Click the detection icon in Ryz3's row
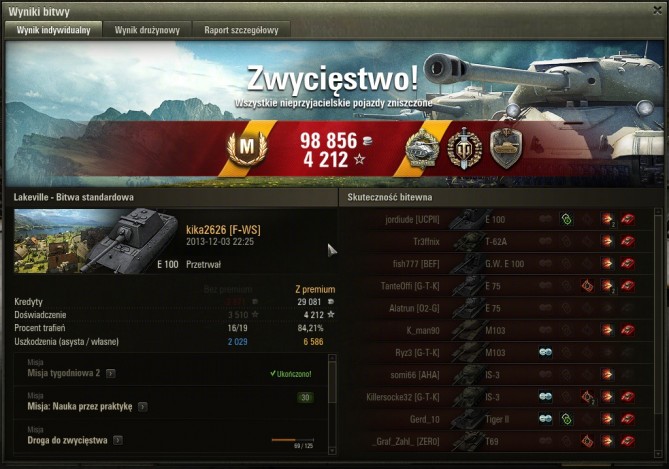The image size is (669, 469). (545, 352)
